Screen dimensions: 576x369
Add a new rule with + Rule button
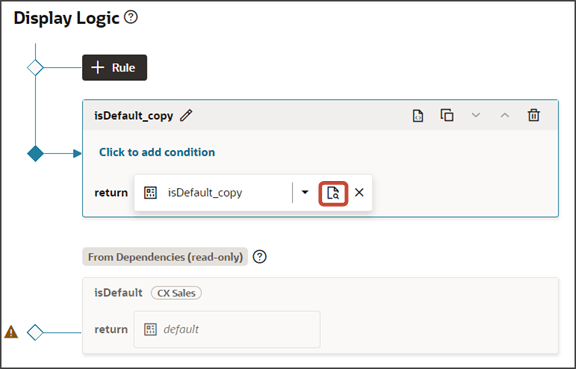click(115, 68)
